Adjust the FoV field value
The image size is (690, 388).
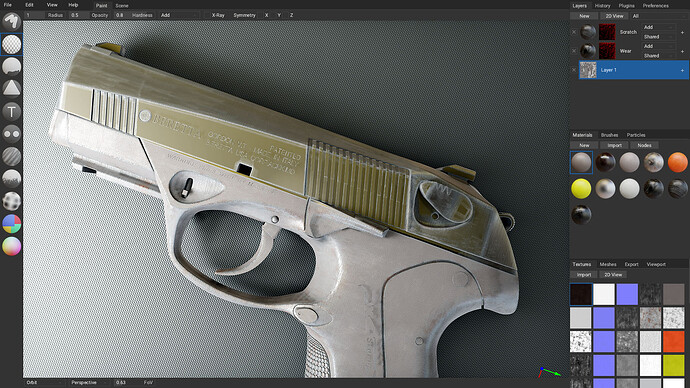coord(134,382)
